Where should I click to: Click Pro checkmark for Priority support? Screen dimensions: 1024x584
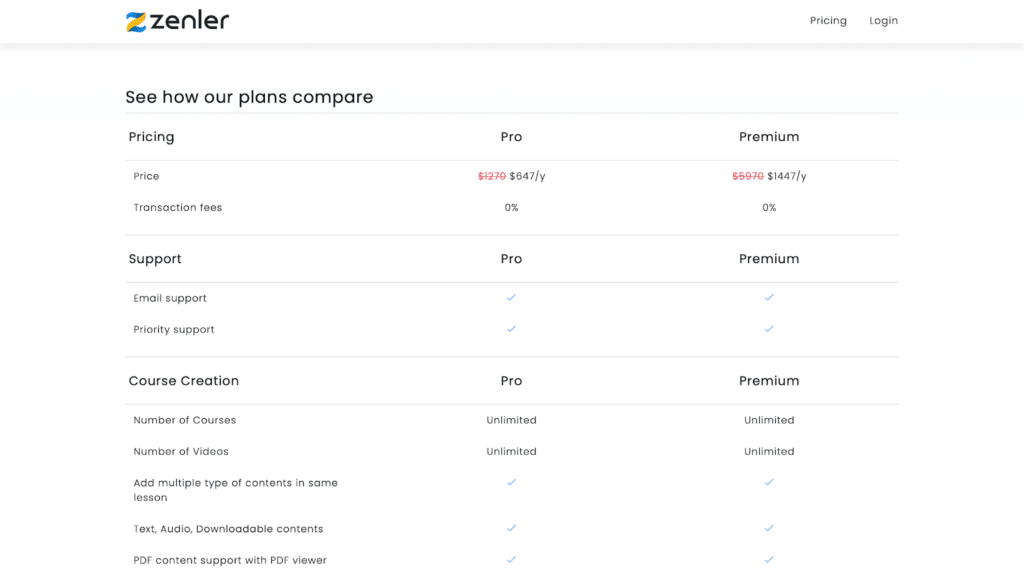(511, 329)
